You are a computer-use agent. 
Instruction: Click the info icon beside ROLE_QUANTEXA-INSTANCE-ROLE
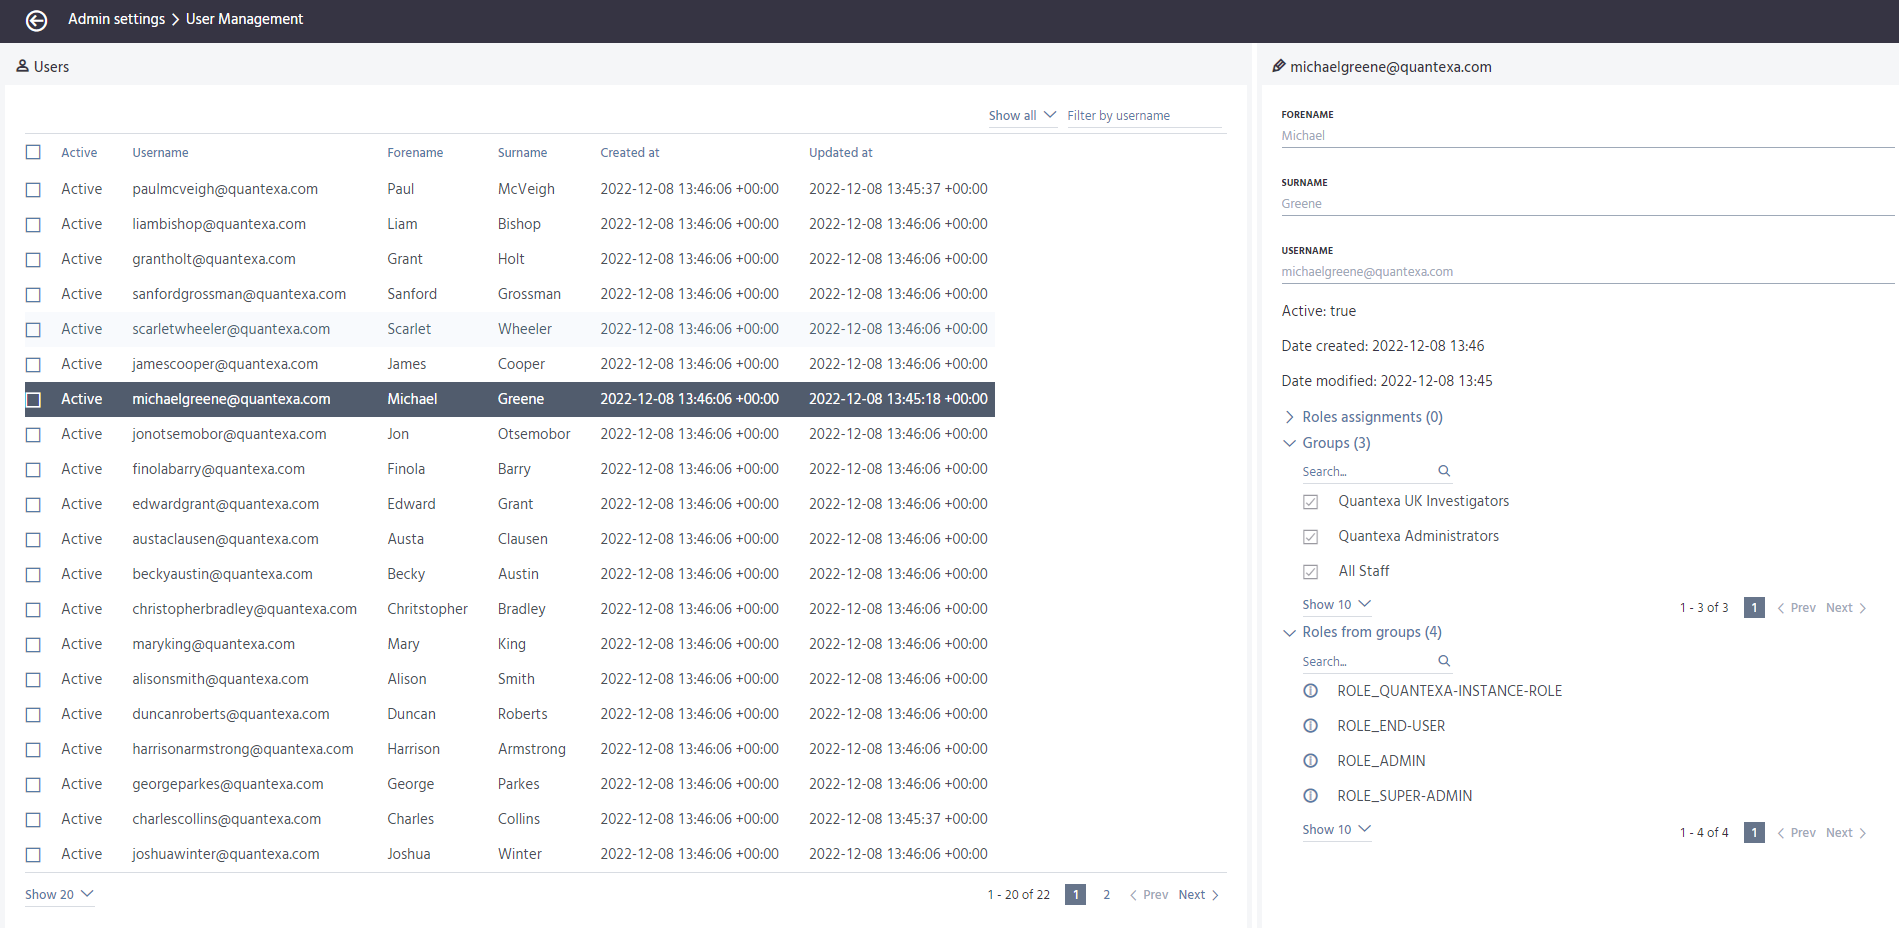point(1311,690)
